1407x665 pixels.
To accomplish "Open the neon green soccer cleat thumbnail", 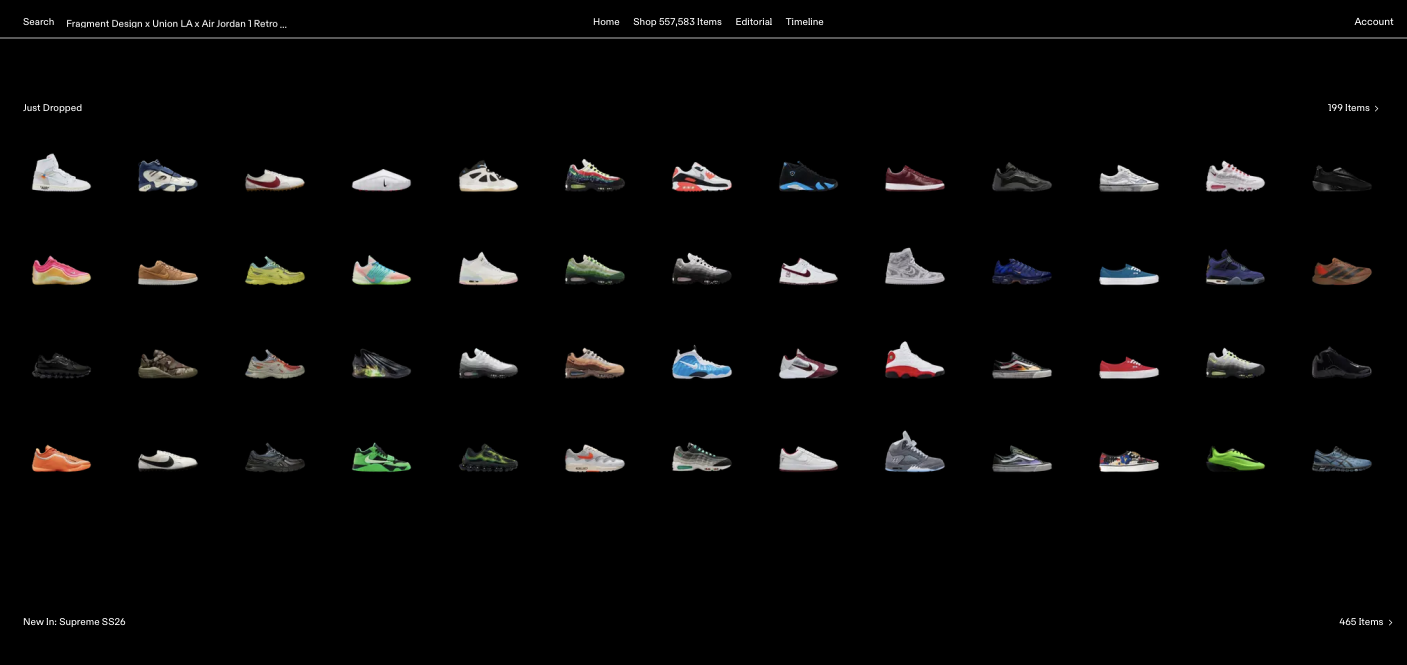I will point(1235,459).
